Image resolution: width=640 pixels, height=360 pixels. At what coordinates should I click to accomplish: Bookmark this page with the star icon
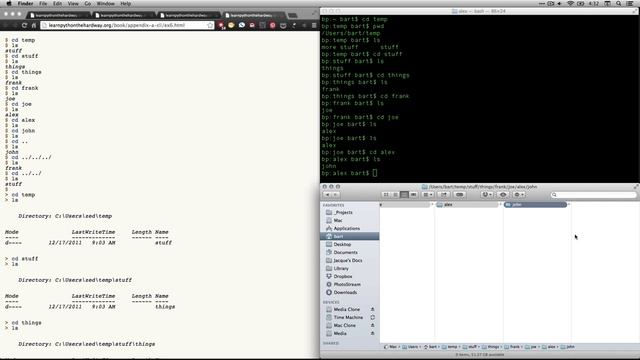[210, 25]
